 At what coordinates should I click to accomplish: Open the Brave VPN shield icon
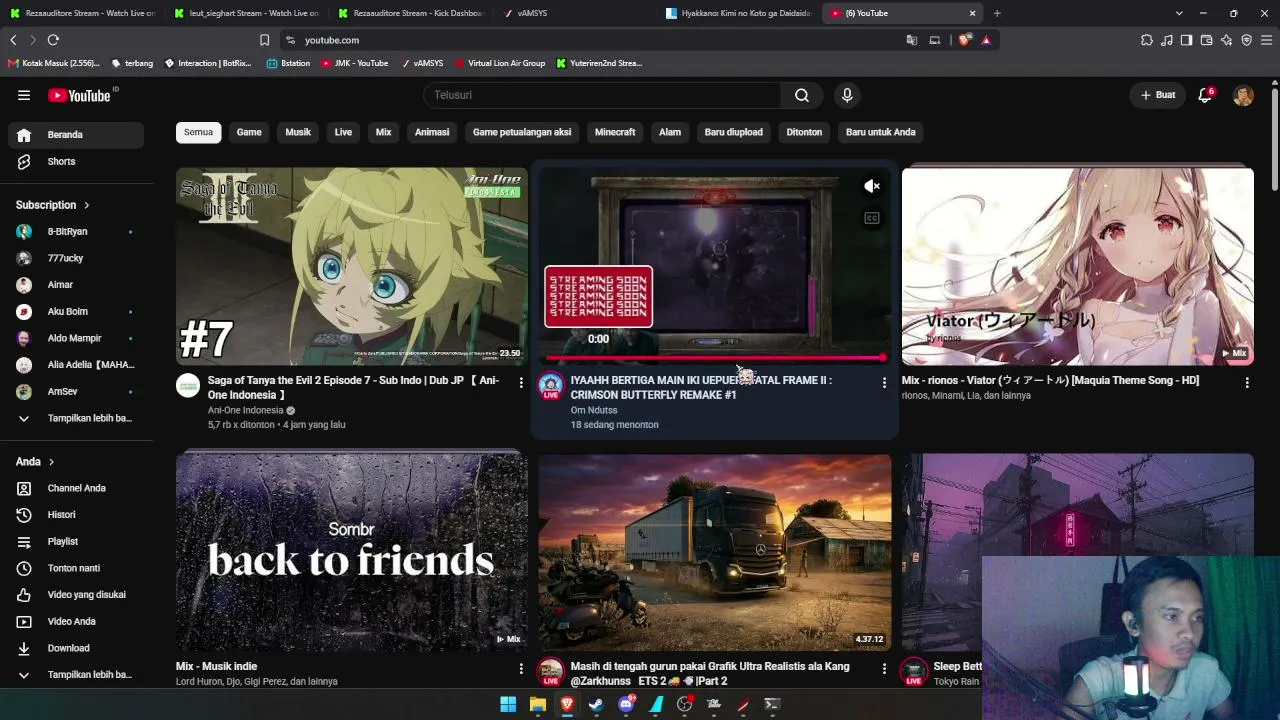pos(1246,40)
